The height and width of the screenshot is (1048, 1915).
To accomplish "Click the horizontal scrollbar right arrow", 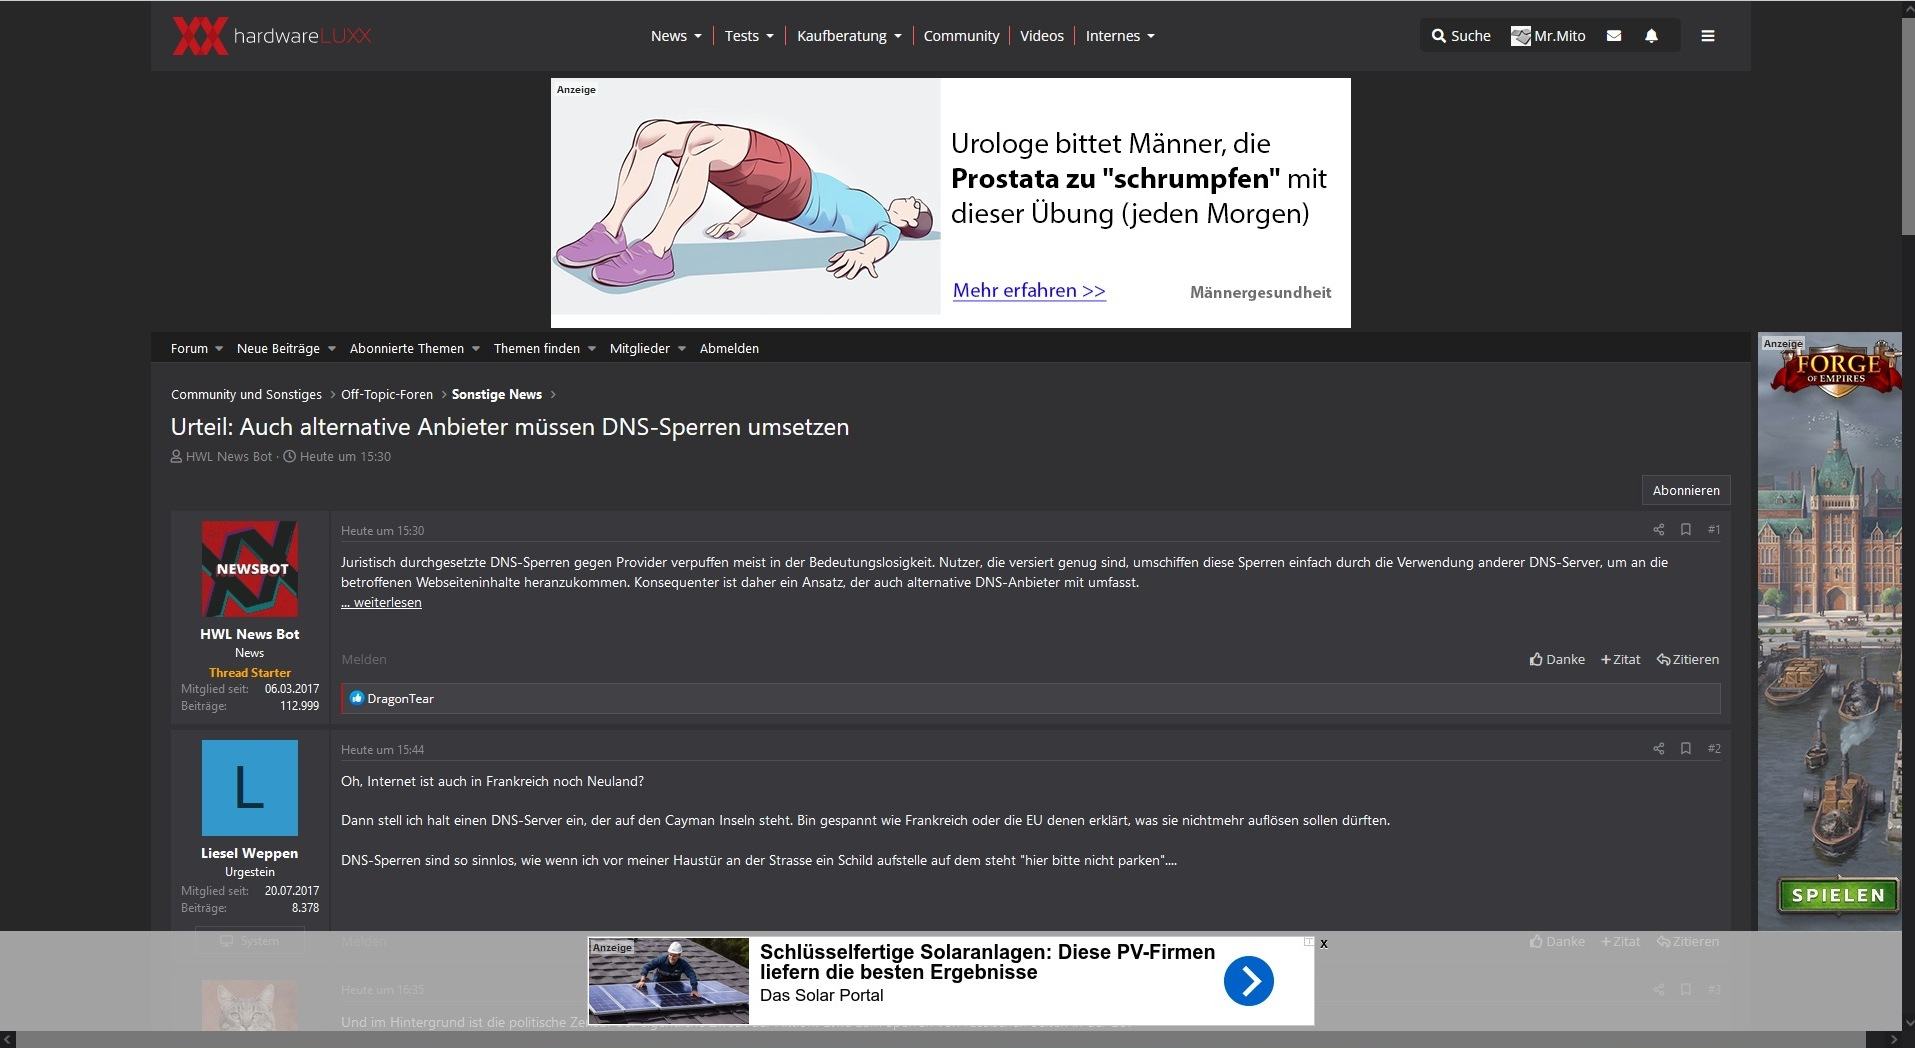I will [x=1892, y=1039].
